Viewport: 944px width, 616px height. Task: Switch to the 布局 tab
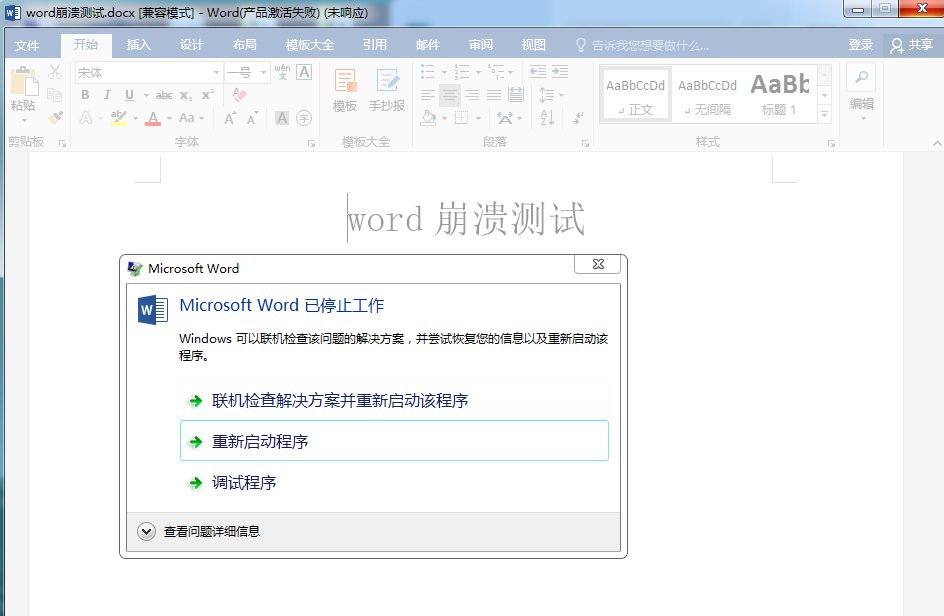pyautogui.click(x=244, y=45)
